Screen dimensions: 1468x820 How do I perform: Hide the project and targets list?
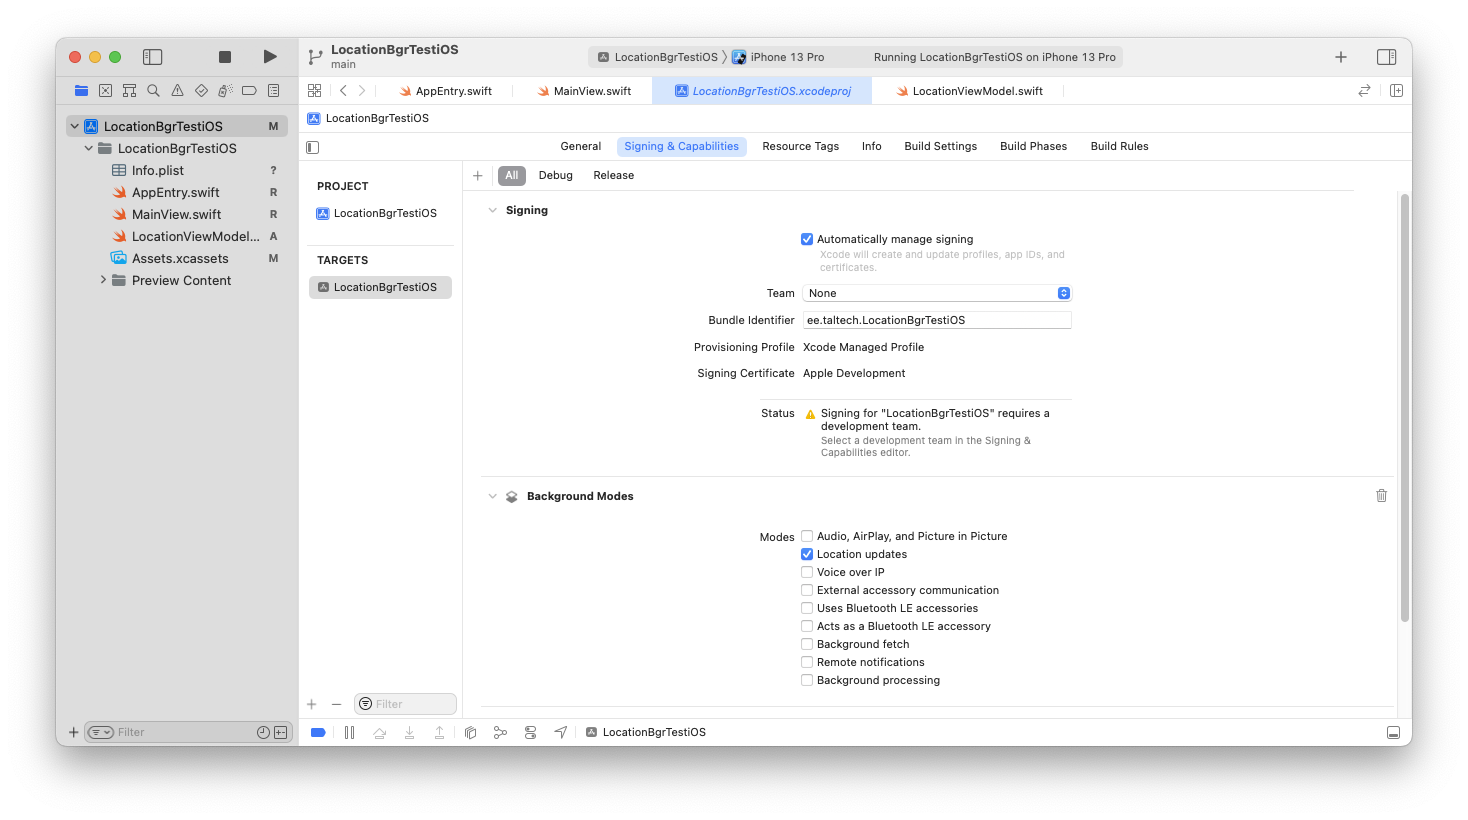[312, 147]
